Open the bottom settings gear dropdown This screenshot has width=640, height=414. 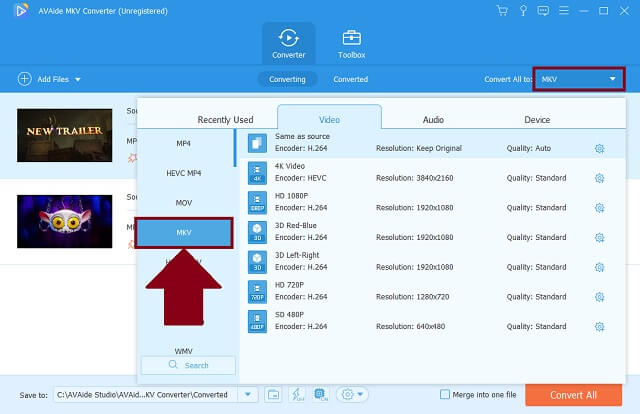click(x=352, y=394)
